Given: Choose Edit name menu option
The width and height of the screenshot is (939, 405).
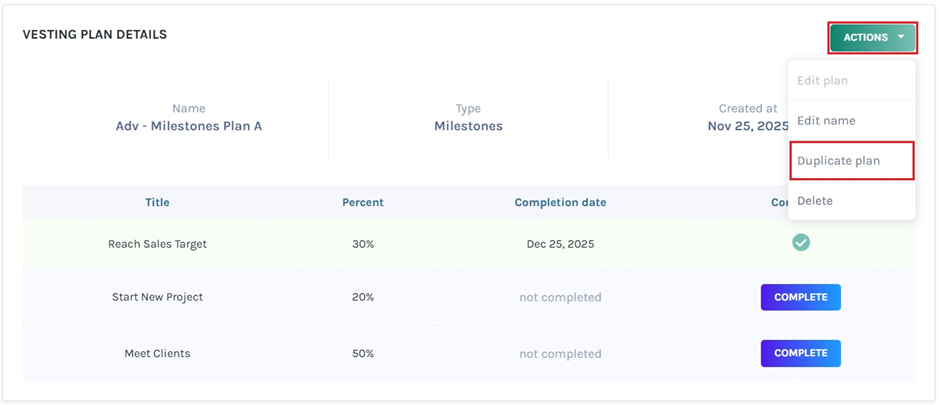Looking at the screenshot, I should pyautogui.click(x=826, y=120).
